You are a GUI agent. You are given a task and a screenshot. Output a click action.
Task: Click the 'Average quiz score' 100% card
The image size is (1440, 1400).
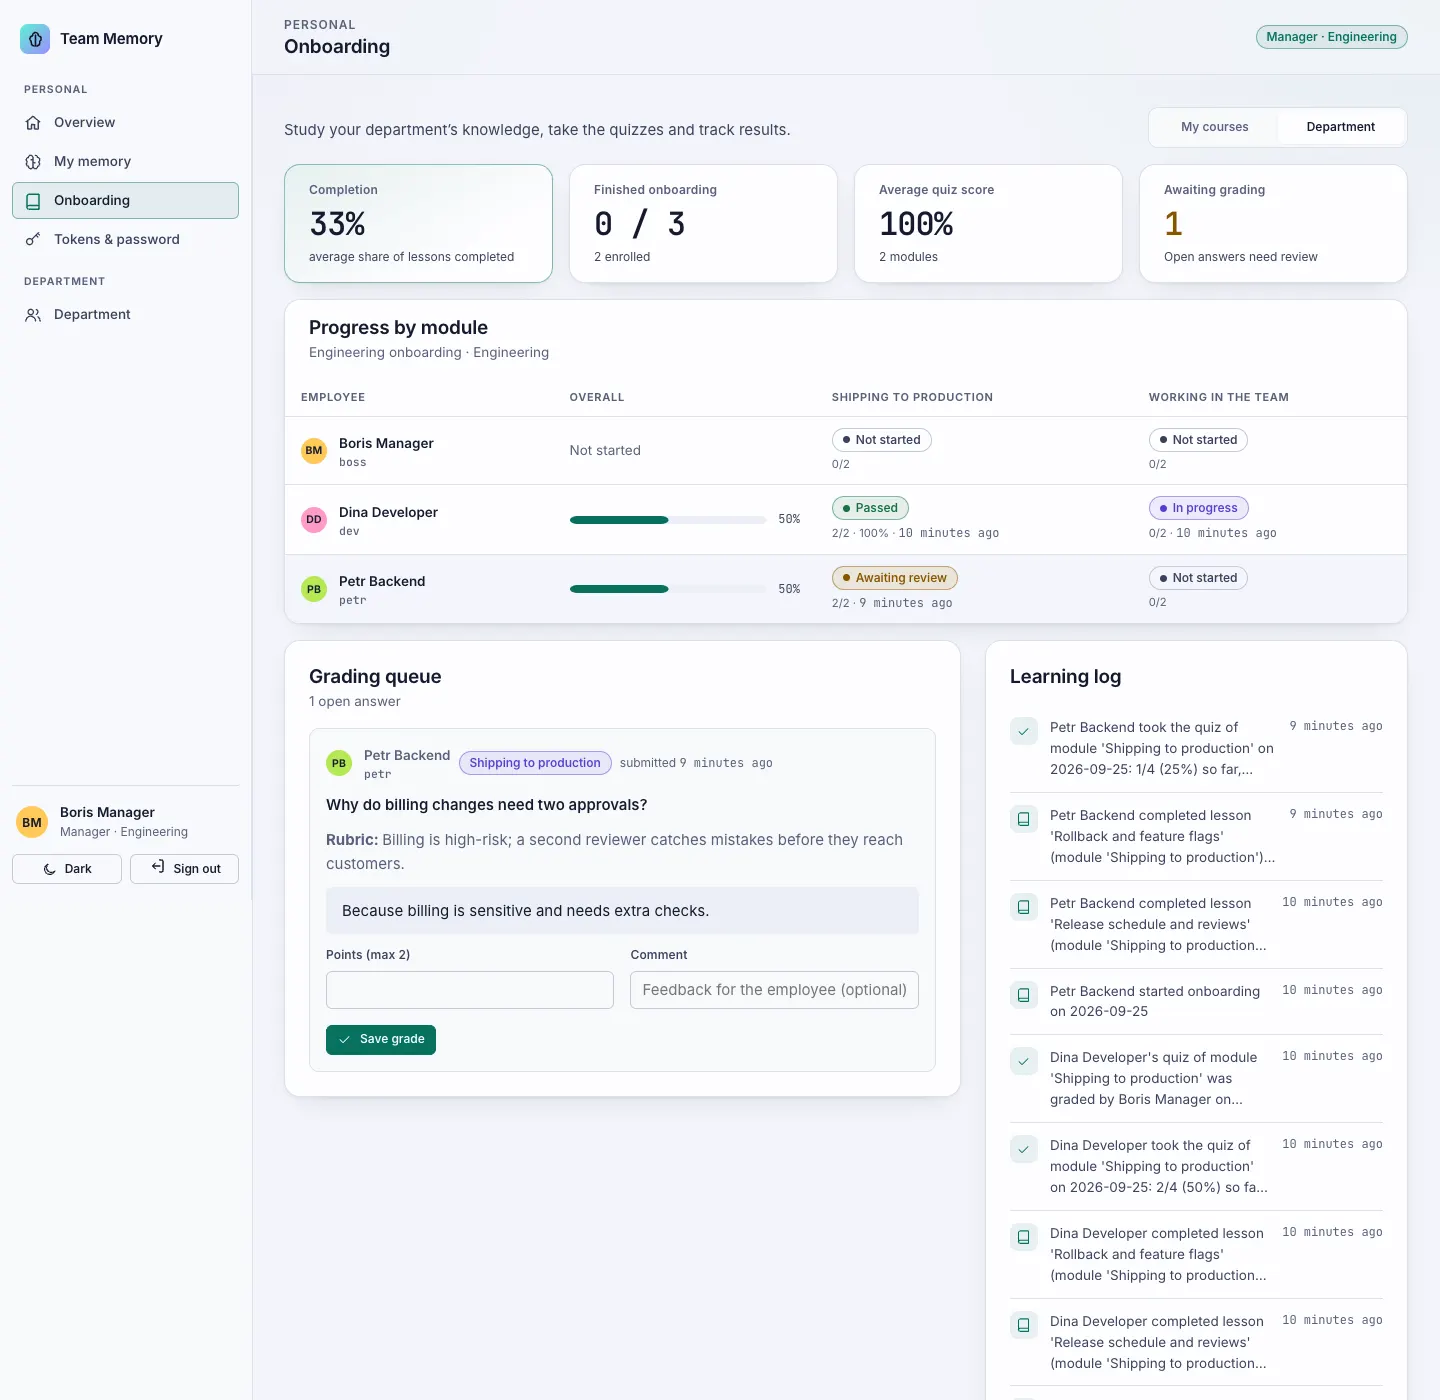click(x=988, y=223)
